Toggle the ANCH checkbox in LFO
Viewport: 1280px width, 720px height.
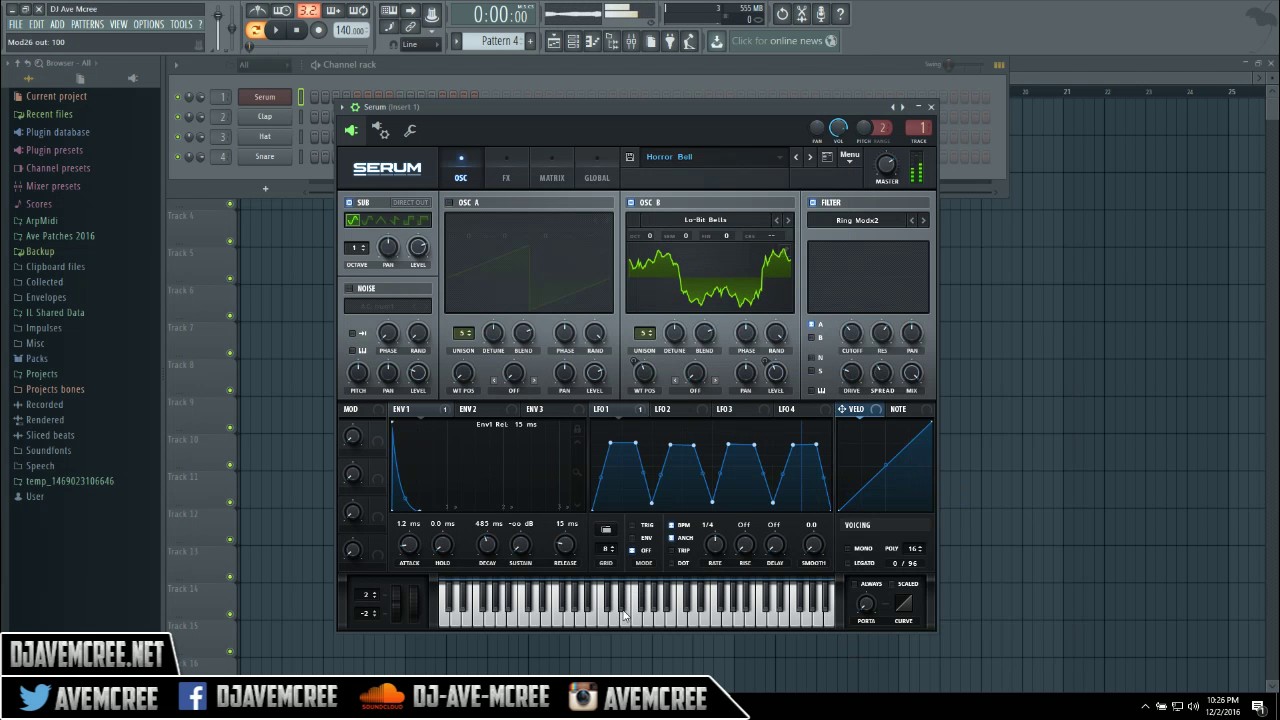pos(672,538)
